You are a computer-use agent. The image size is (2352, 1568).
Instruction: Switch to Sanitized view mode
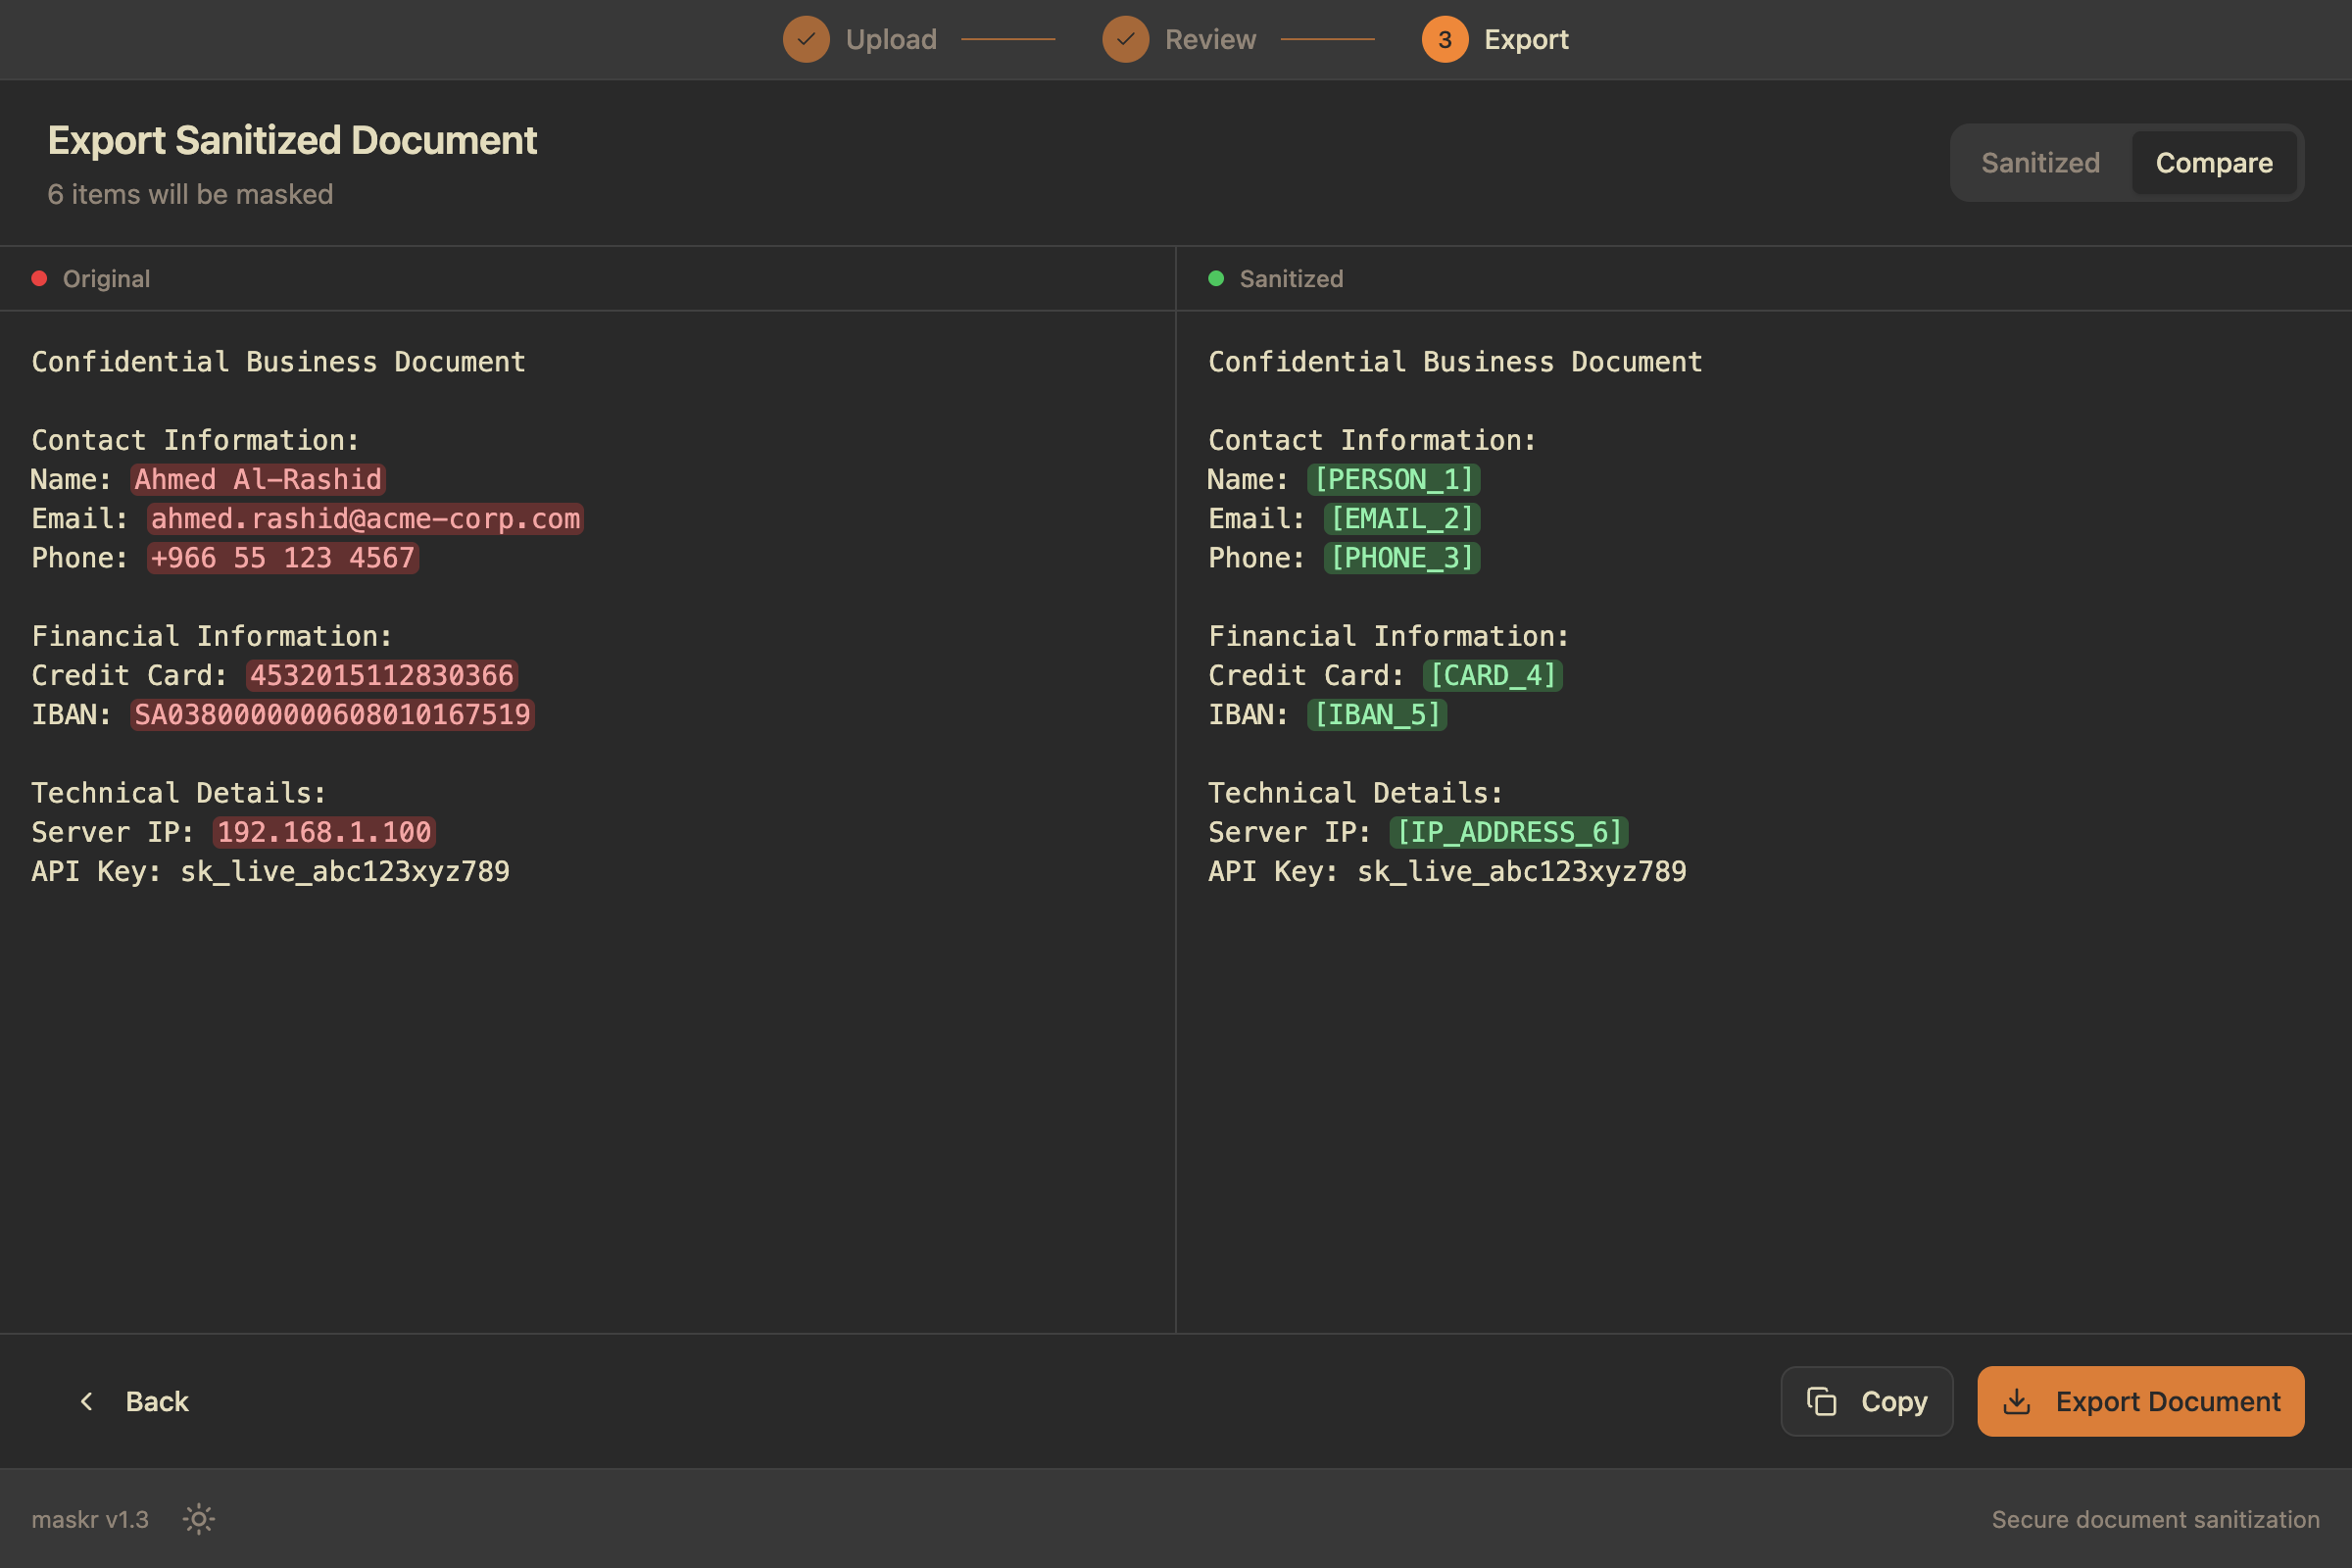point(2040,163)
